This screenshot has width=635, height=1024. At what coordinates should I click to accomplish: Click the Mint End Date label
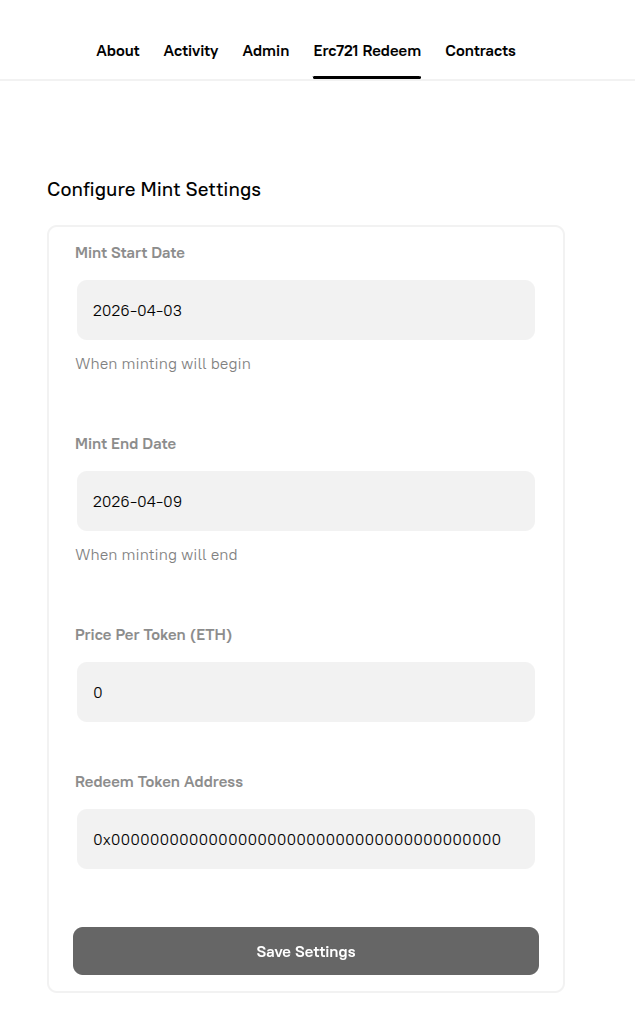(125, 444)
